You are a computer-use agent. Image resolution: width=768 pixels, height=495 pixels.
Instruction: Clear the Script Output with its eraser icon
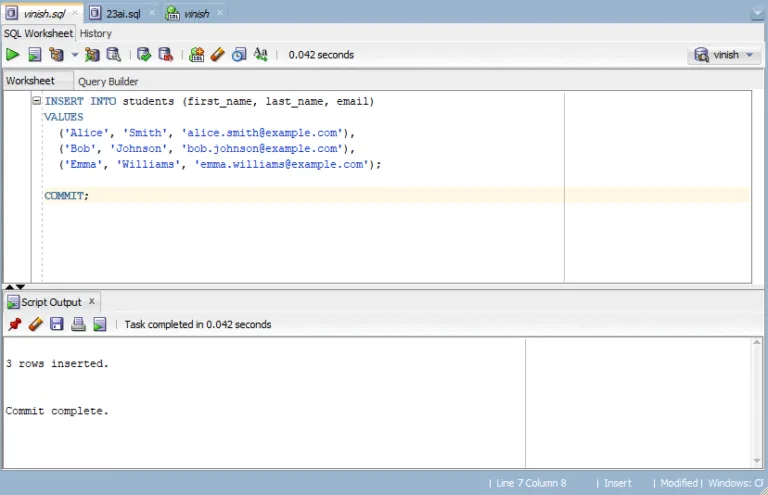(36, 324)
